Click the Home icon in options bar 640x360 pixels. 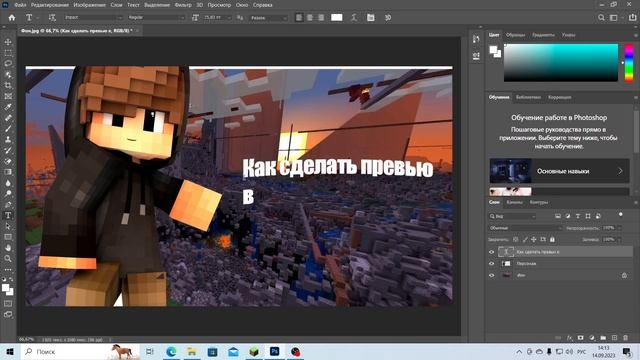12,18
